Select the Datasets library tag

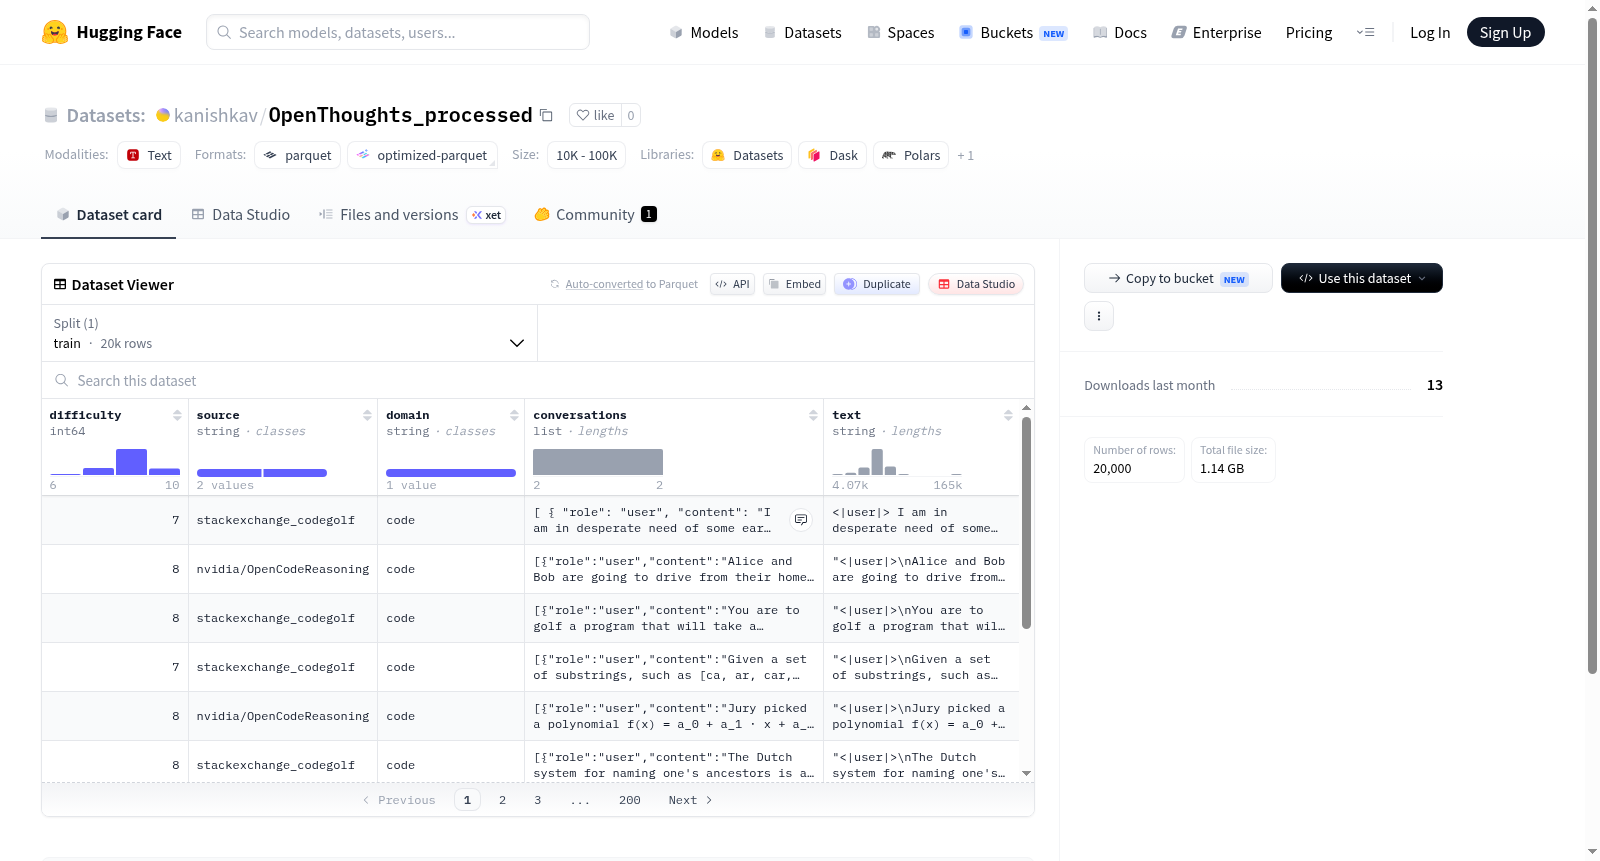tap(747, 155)
